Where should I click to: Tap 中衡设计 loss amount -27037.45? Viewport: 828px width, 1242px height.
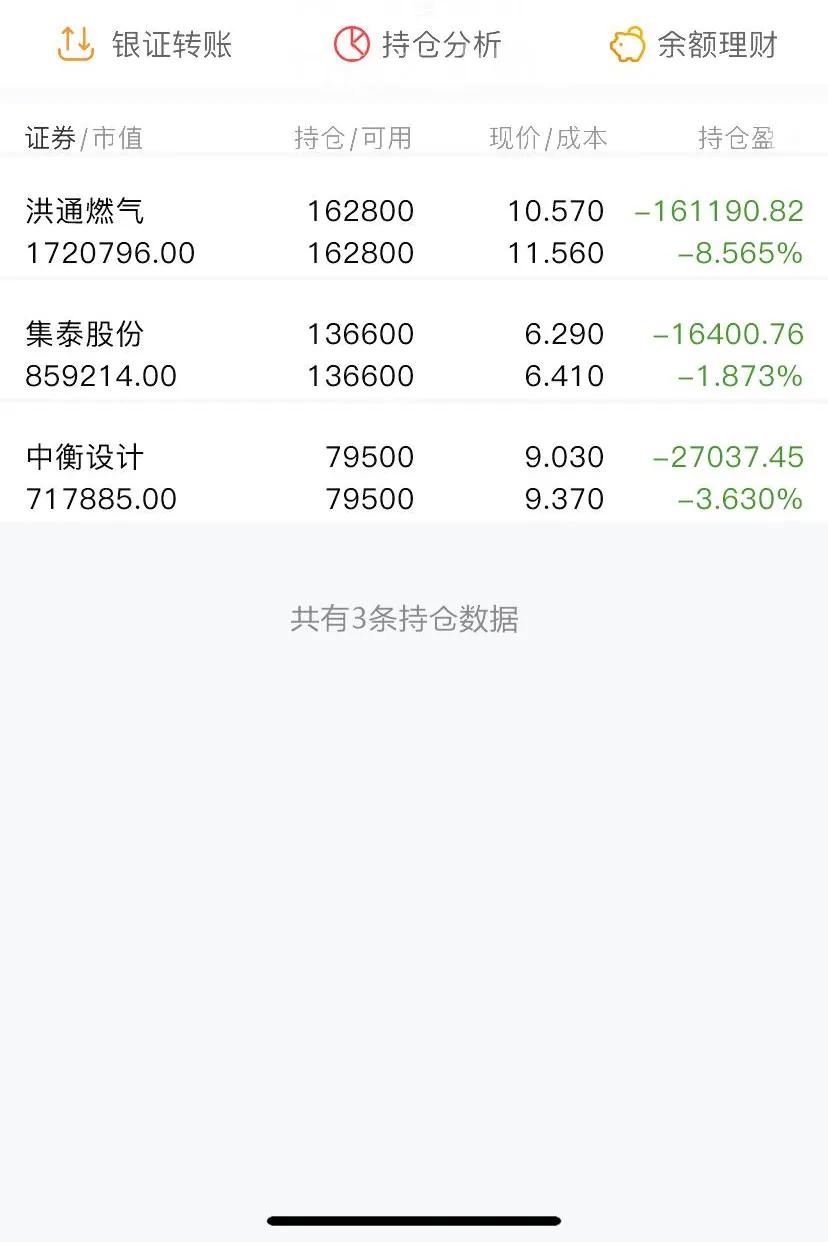tap(728, 457)
